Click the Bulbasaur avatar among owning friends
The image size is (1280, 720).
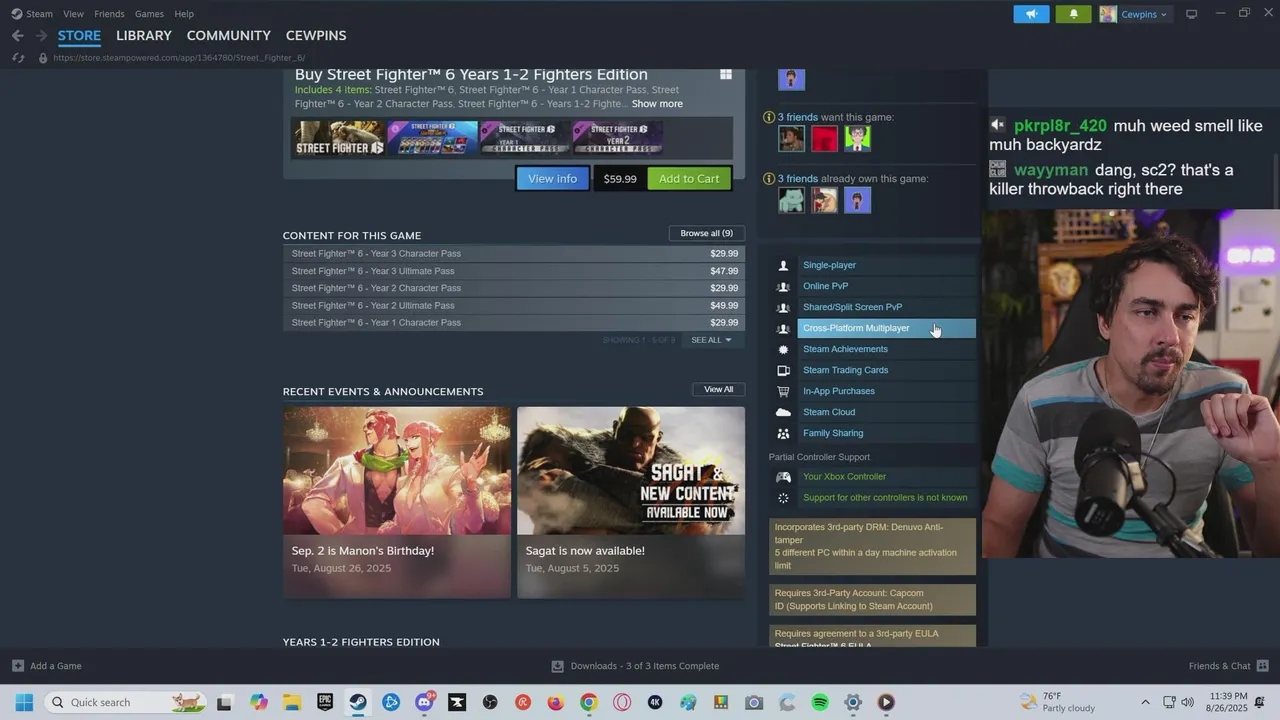[x=791, y=200]
